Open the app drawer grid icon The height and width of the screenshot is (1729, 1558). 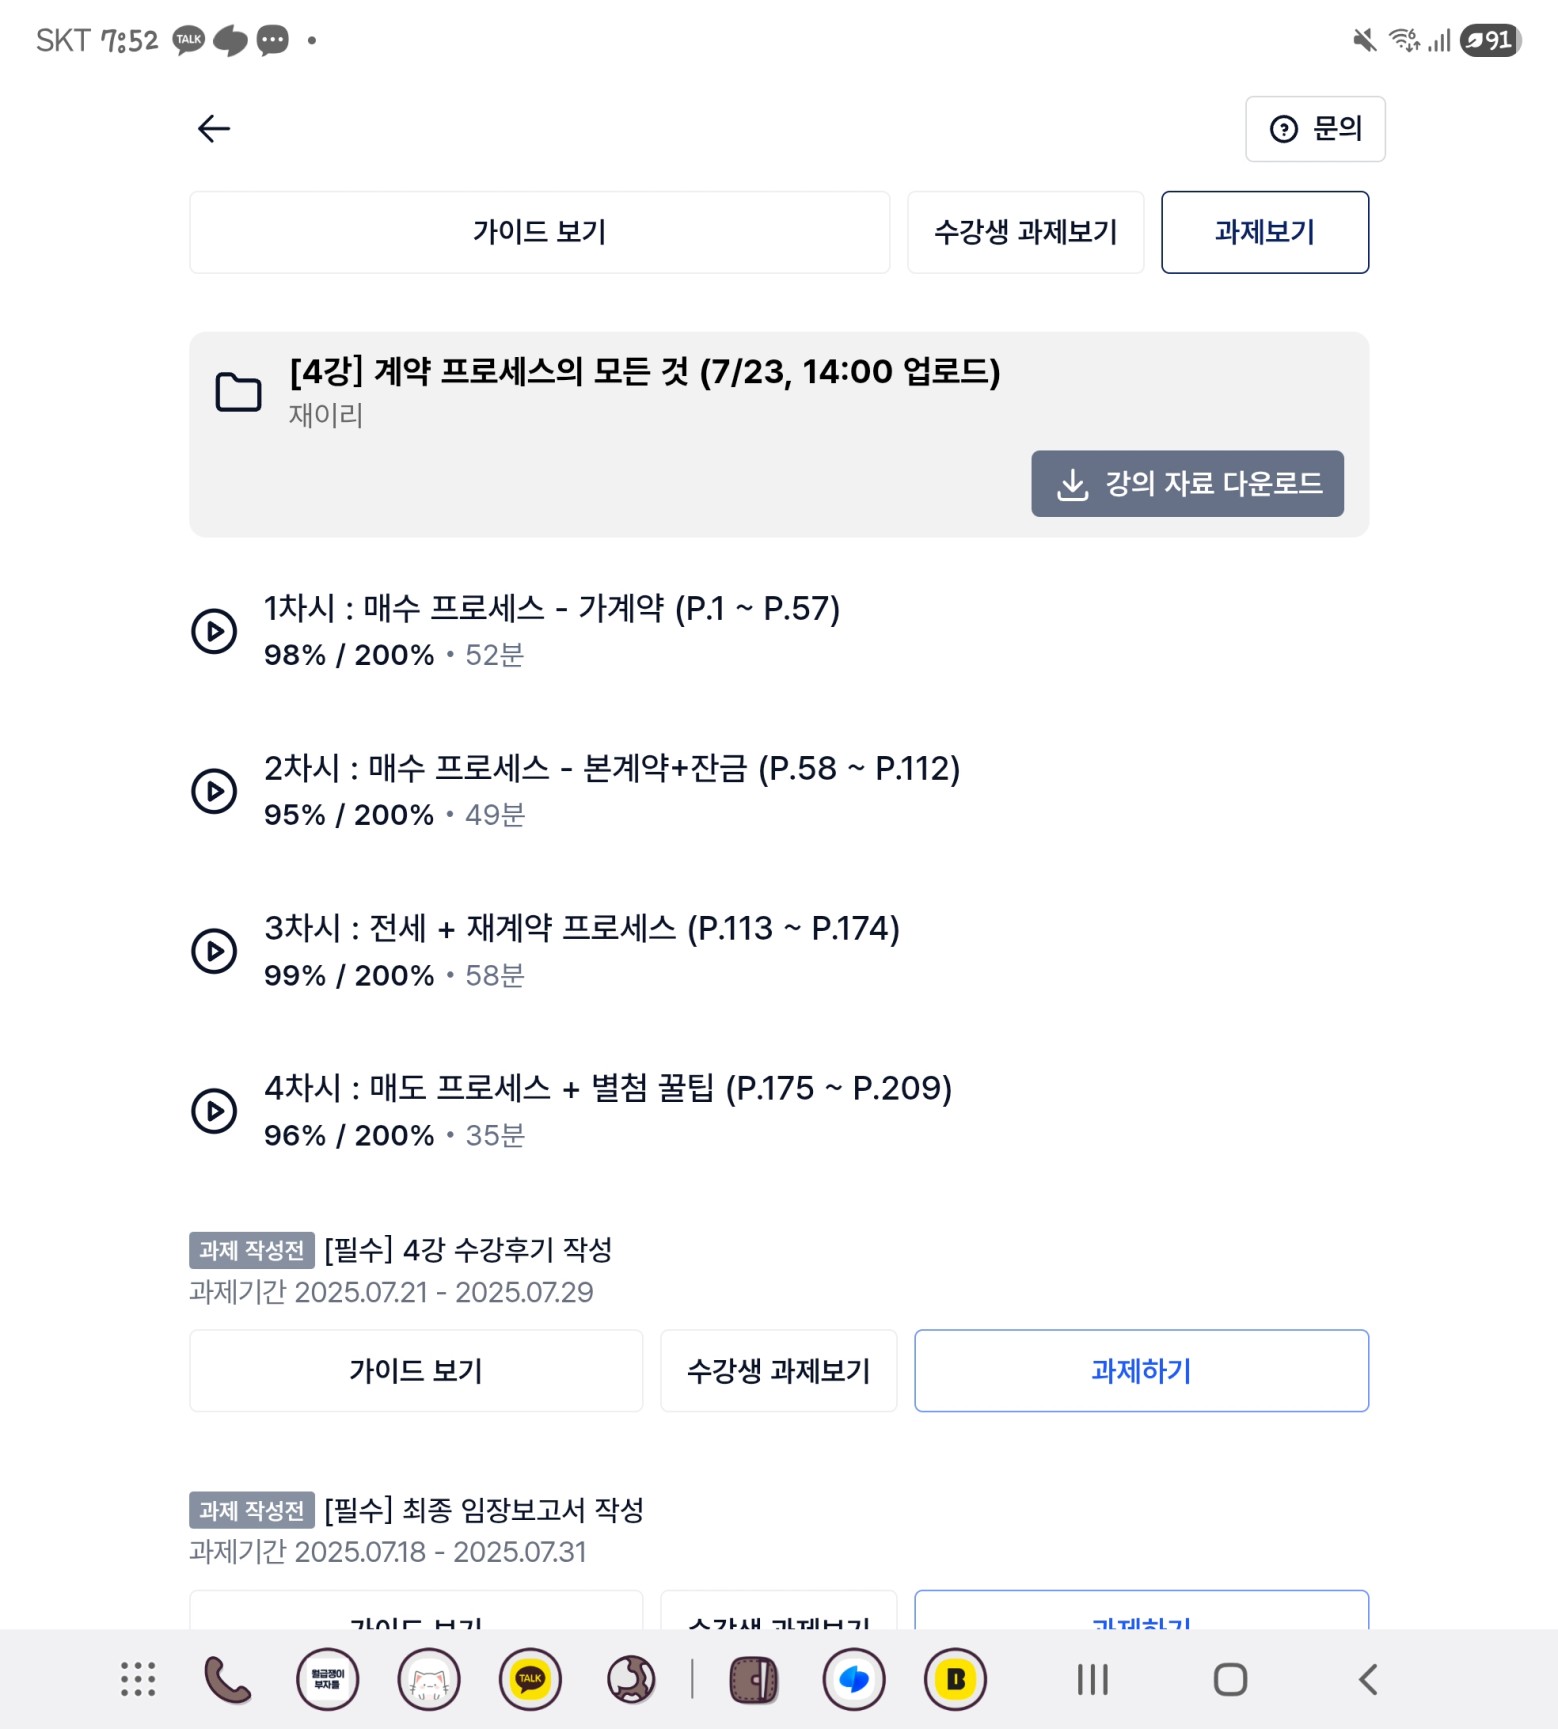[x=138, y=1679]
